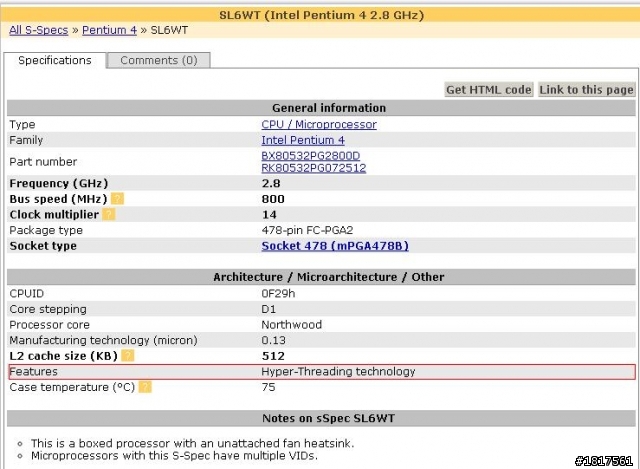The image size is (640, 469).
Task: Click the Package type label
Action: (x=46, y=230)
